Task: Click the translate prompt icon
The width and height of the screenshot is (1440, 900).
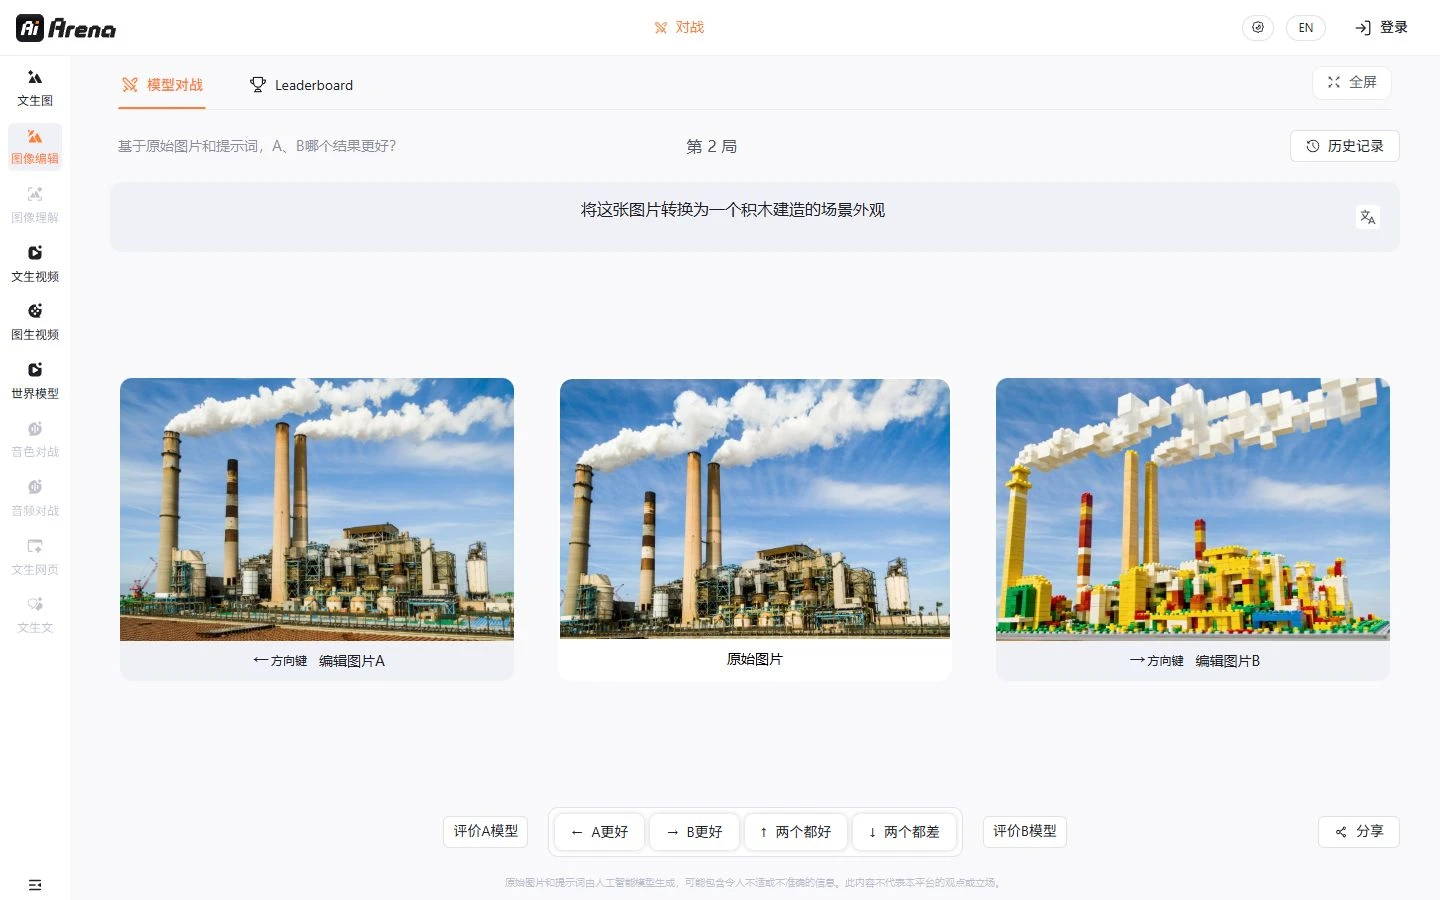Action: [1368, 217]
